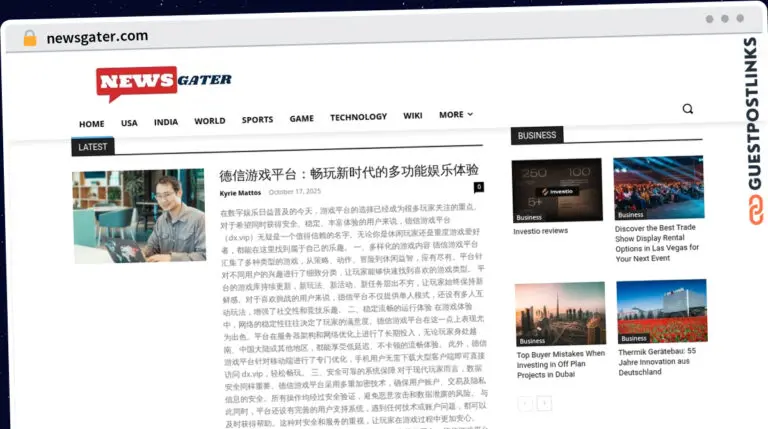Click the Thermik Gerätebau building thumbnail

click(x=662, y=311)
